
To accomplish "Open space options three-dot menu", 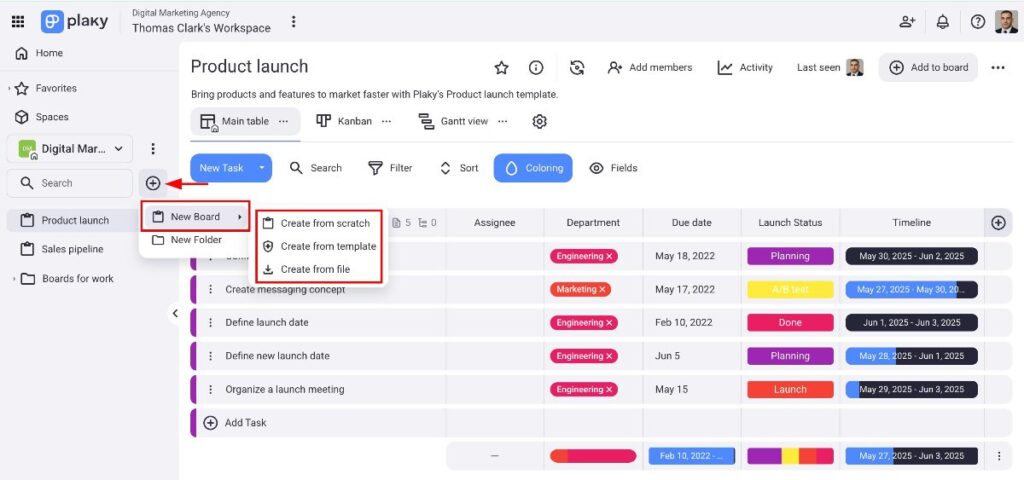I will click(153, 149).
